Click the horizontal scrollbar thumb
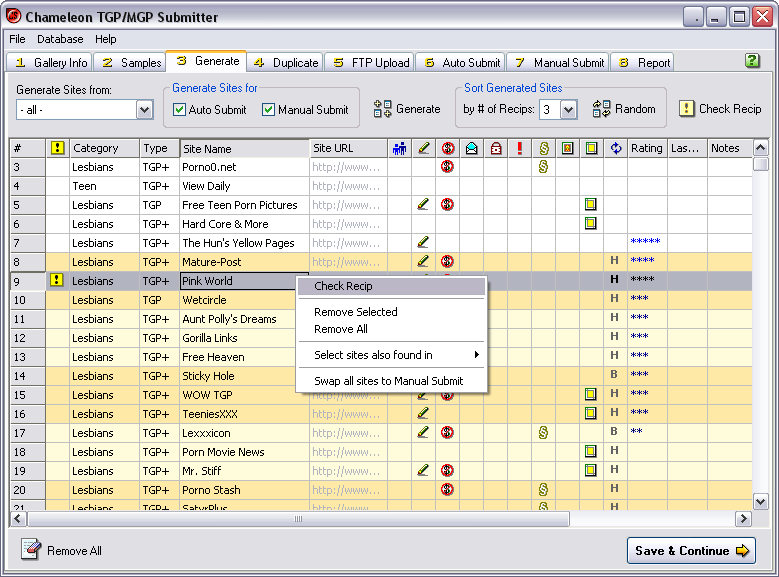The image size is (779, 577). coord(299,519)
